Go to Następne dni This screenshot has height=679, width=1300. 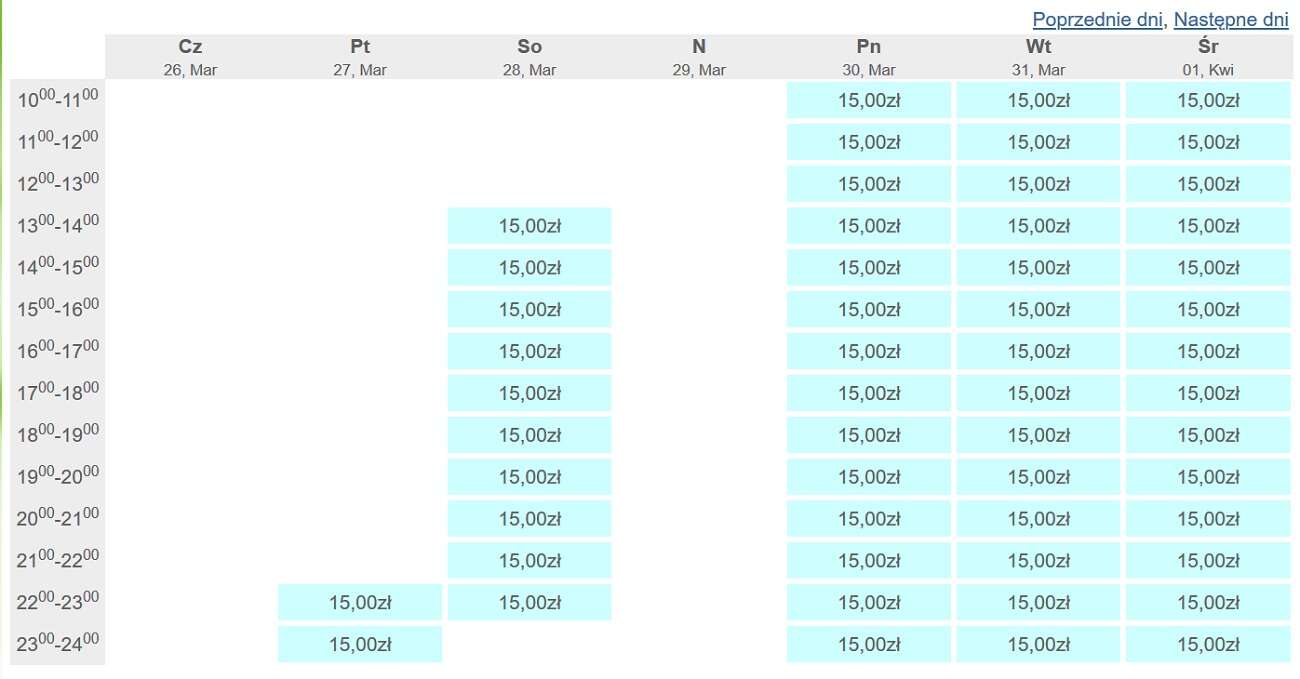click(1230, 20)
